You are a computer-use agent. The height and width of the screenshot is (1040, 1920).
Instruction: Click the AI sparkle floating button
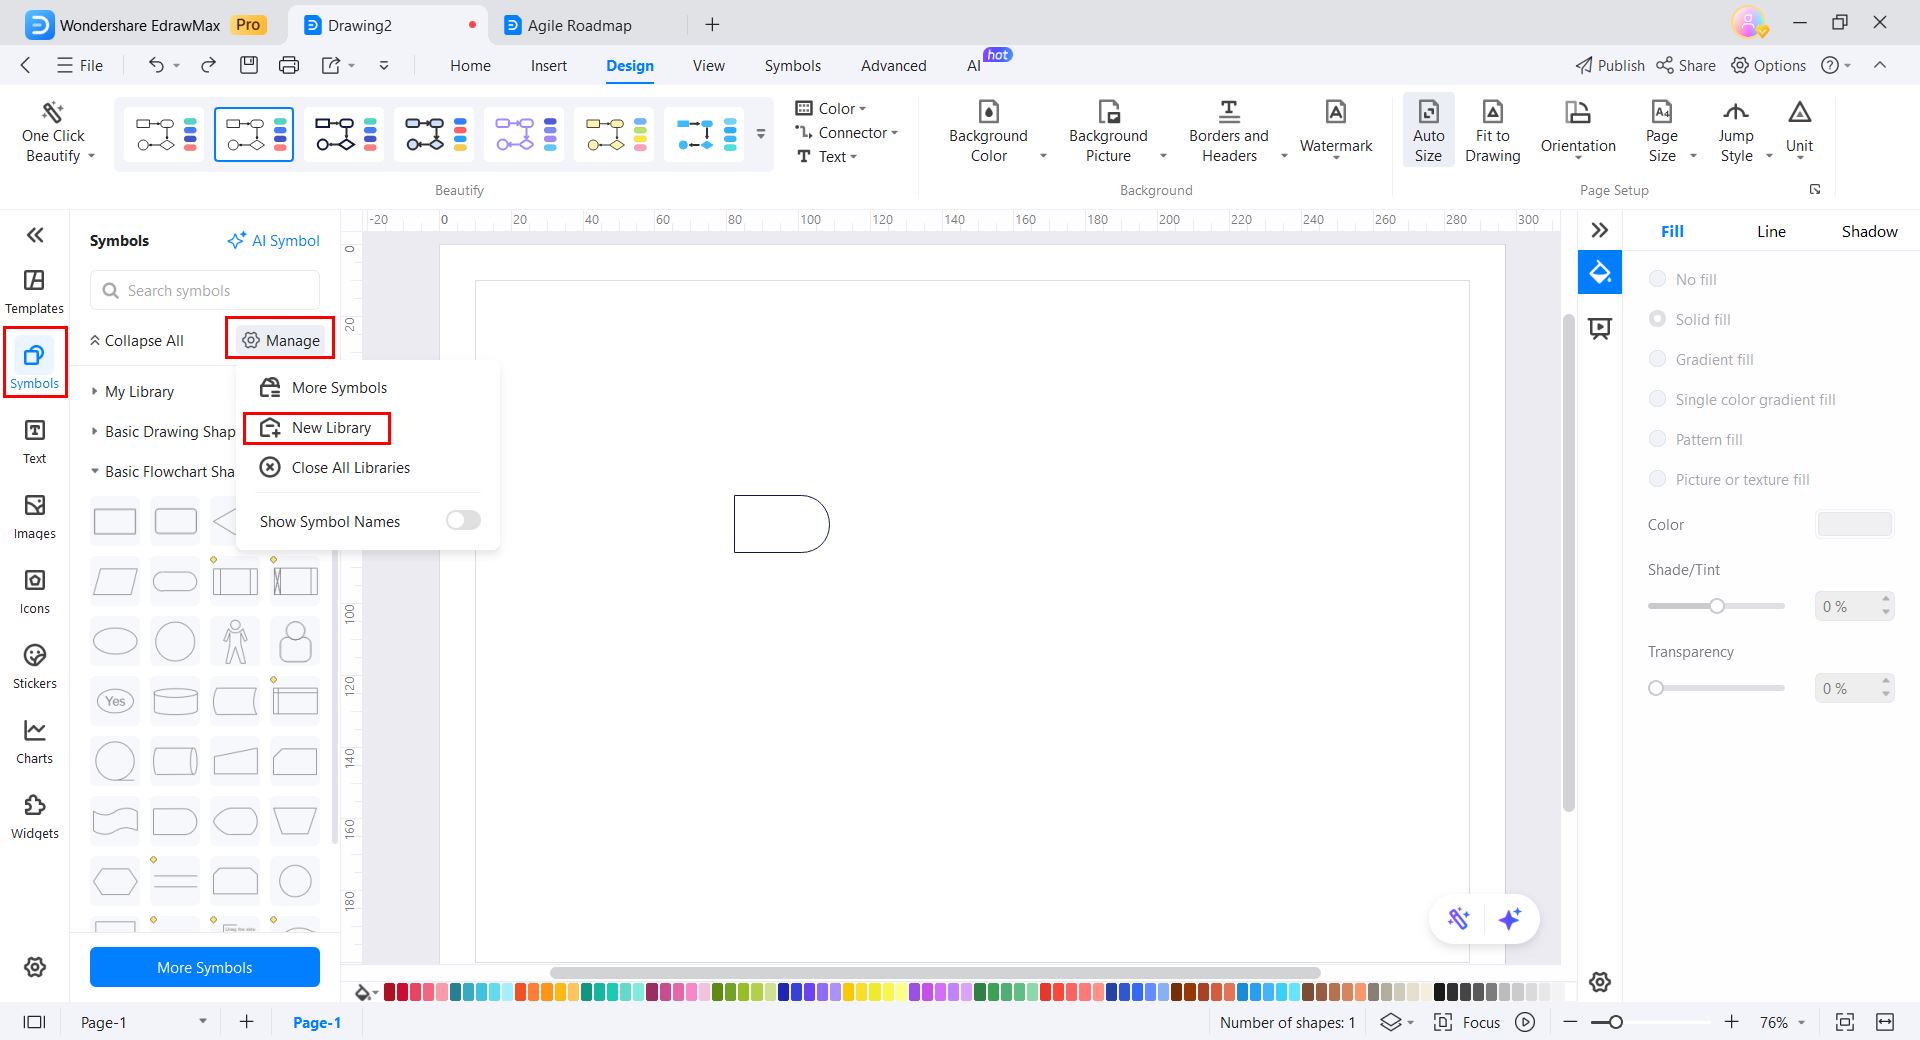[x=1510, y=918]
